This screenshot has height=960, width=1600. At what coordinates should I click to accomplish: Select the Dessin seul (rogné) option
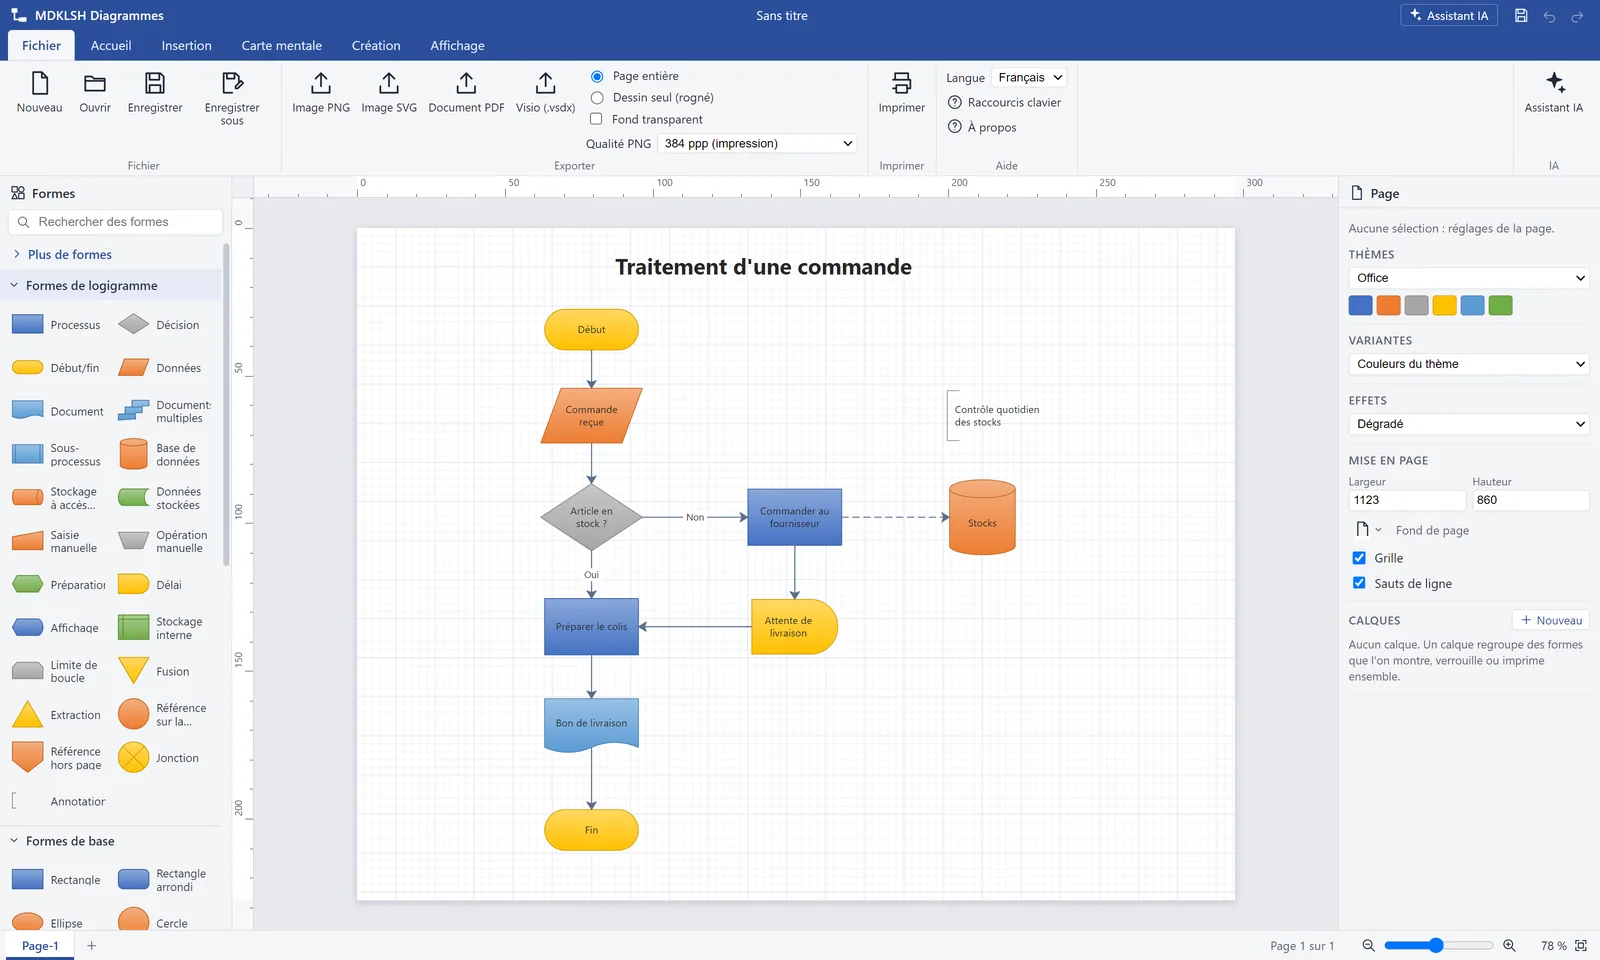click(x=597, y=98)
